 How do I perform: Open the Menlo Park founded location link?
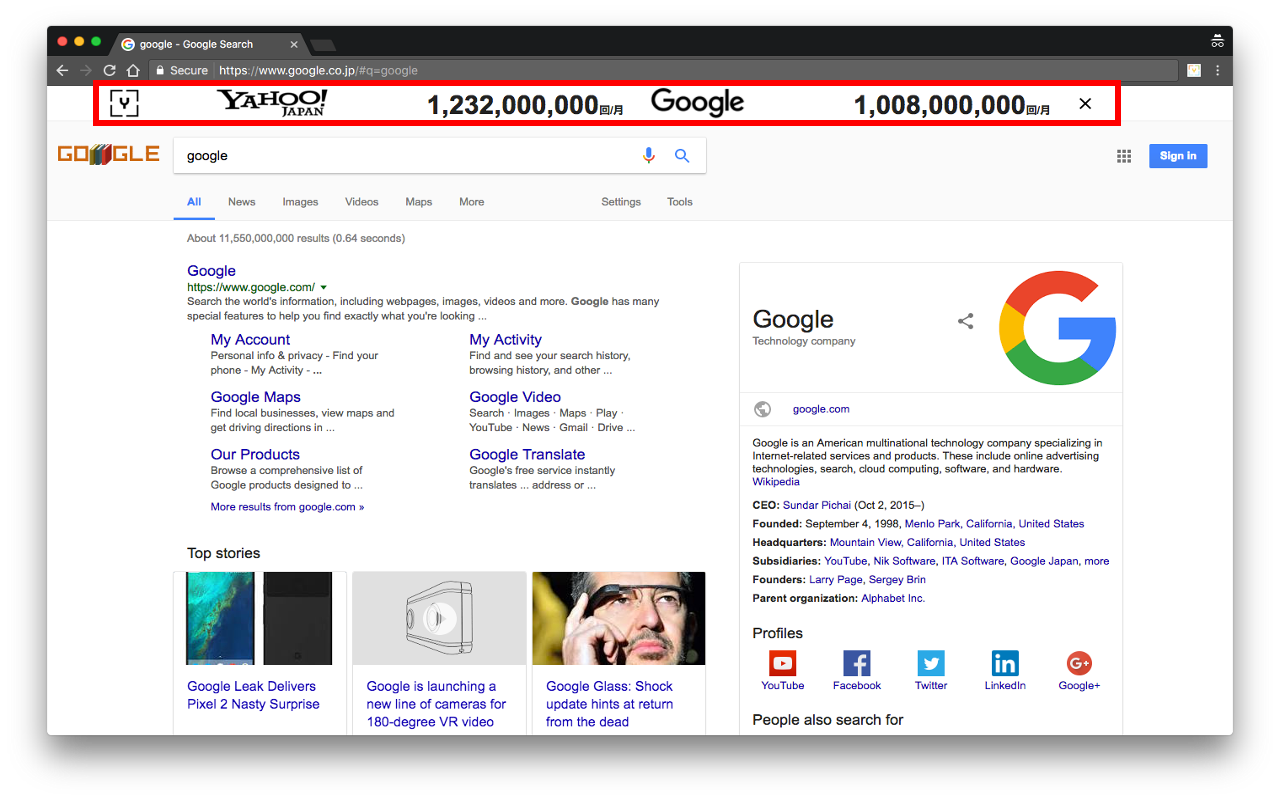932,524
